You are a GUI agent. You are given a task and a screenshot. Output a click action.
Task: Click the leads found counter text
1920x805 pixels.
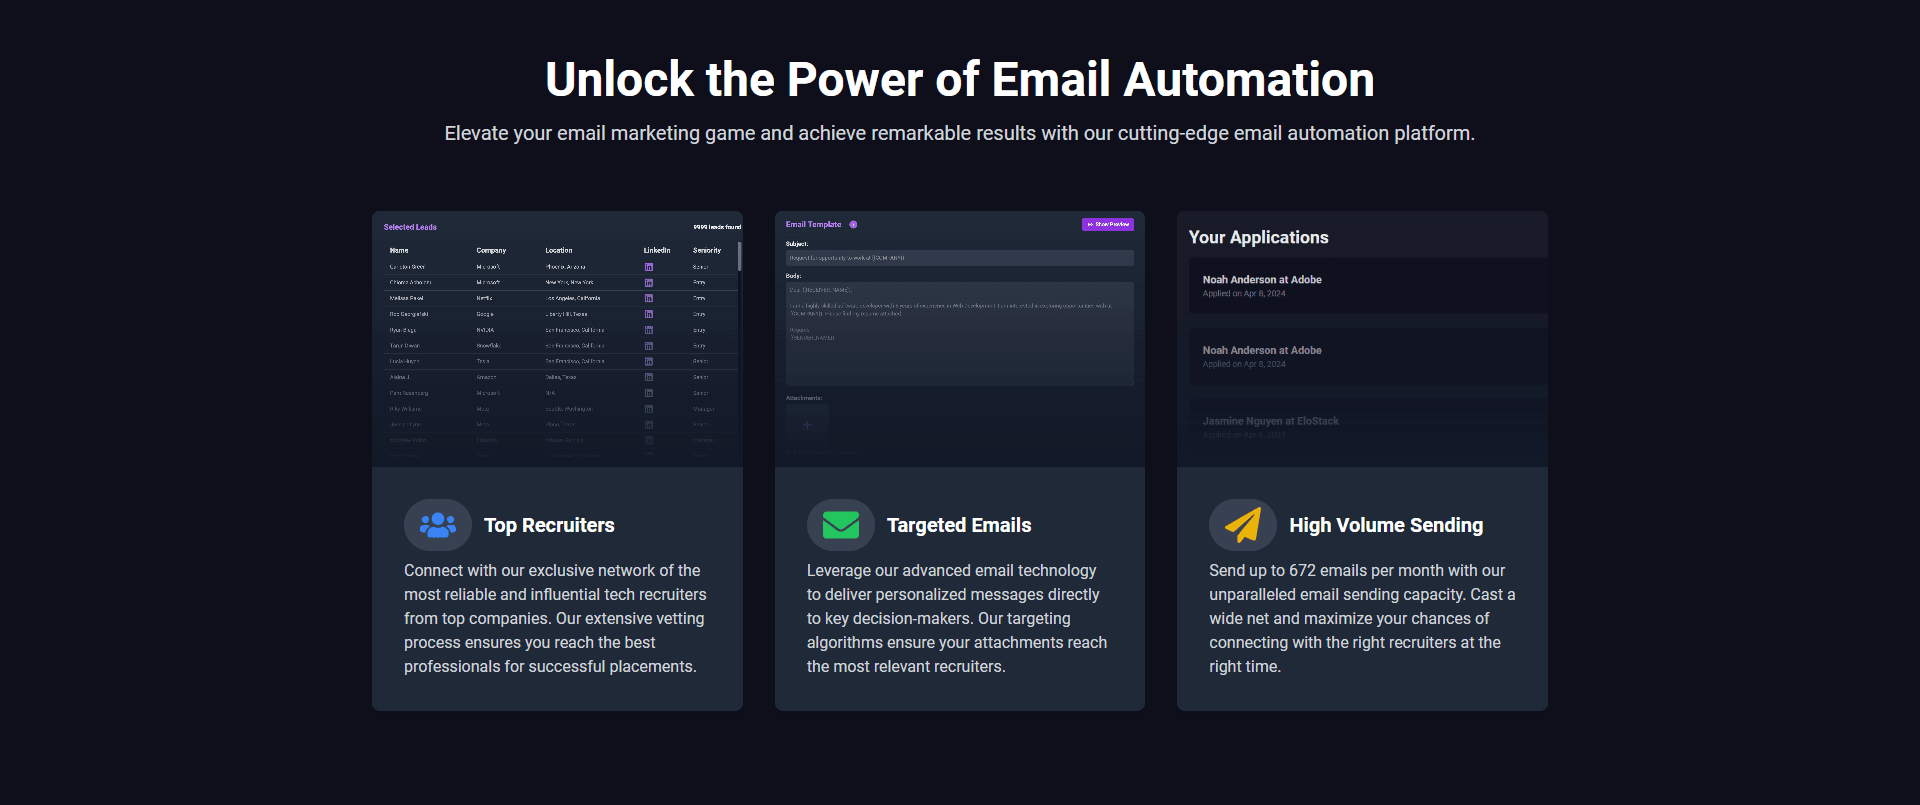717,227
